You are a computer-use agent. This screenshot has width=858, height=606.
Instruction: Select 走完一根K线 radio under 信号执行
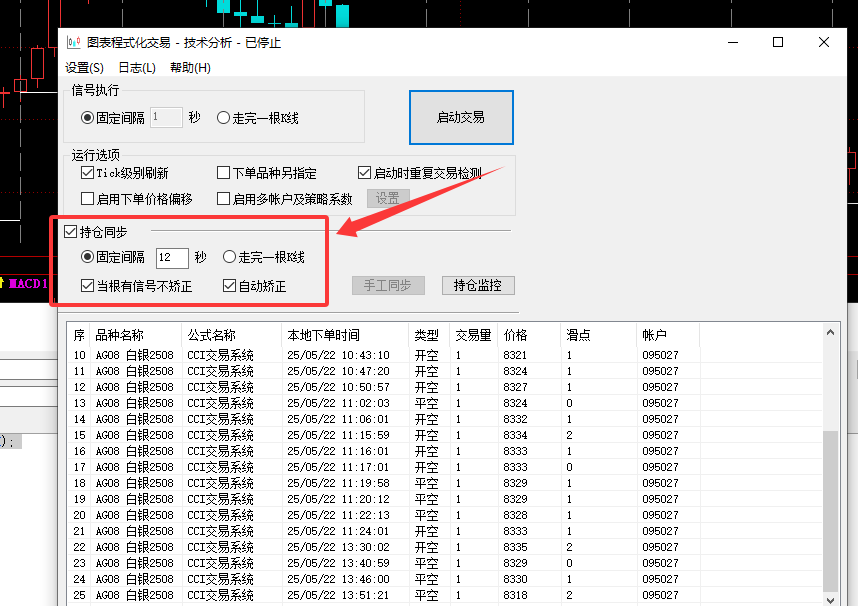pos(223,118)
